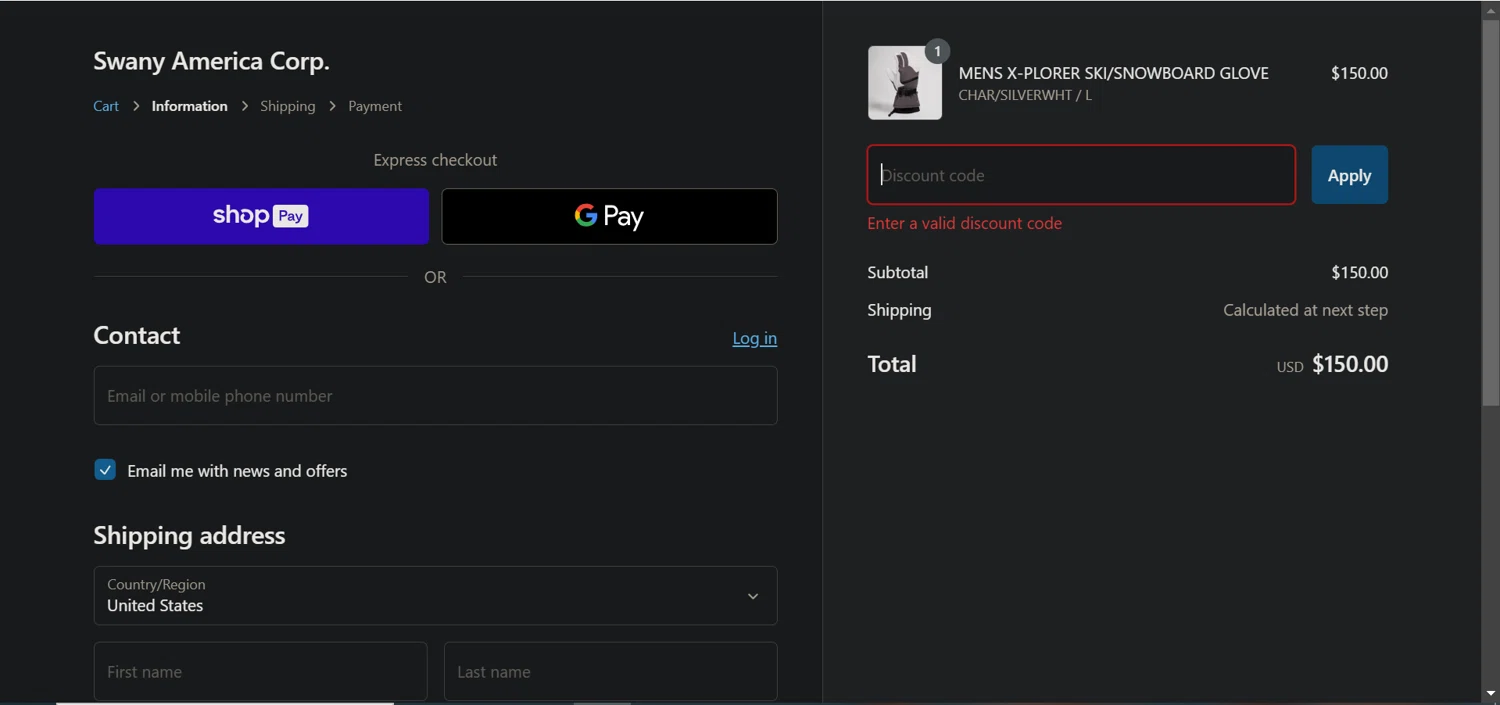Click the Total amount $150.00
The height and width of the screenshot is (705, 1500).
(1349, 364)
